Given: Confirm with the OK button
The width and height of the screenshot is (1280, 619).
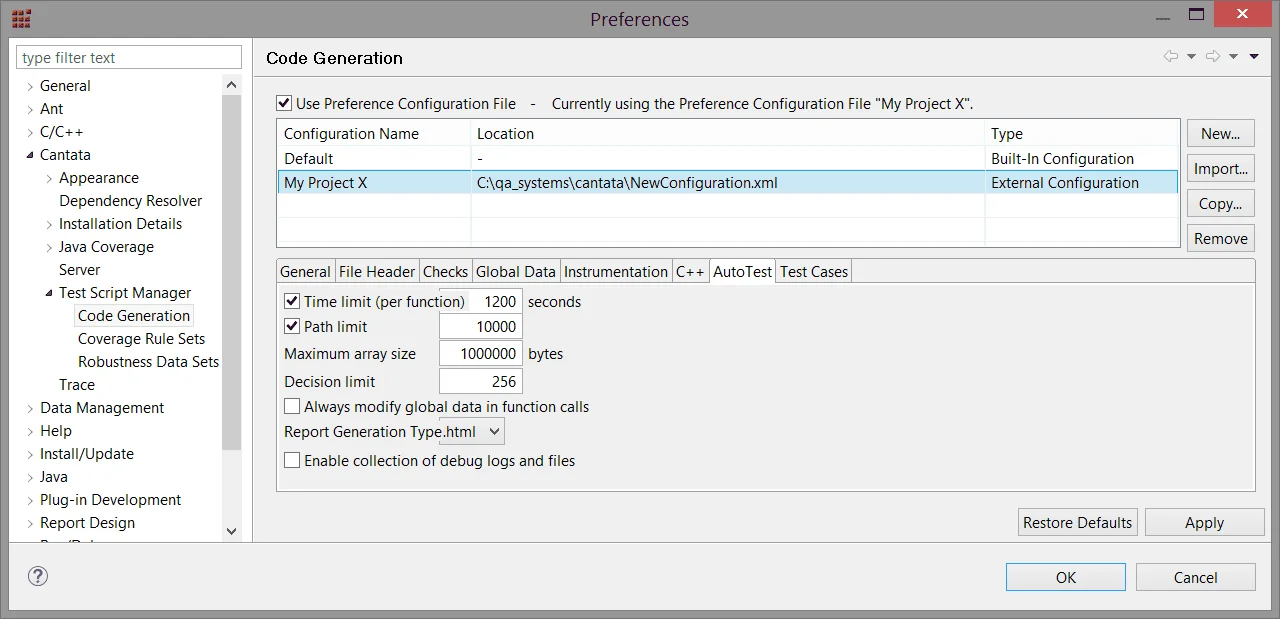Looking at the screenshot, I should (1066, 577).
